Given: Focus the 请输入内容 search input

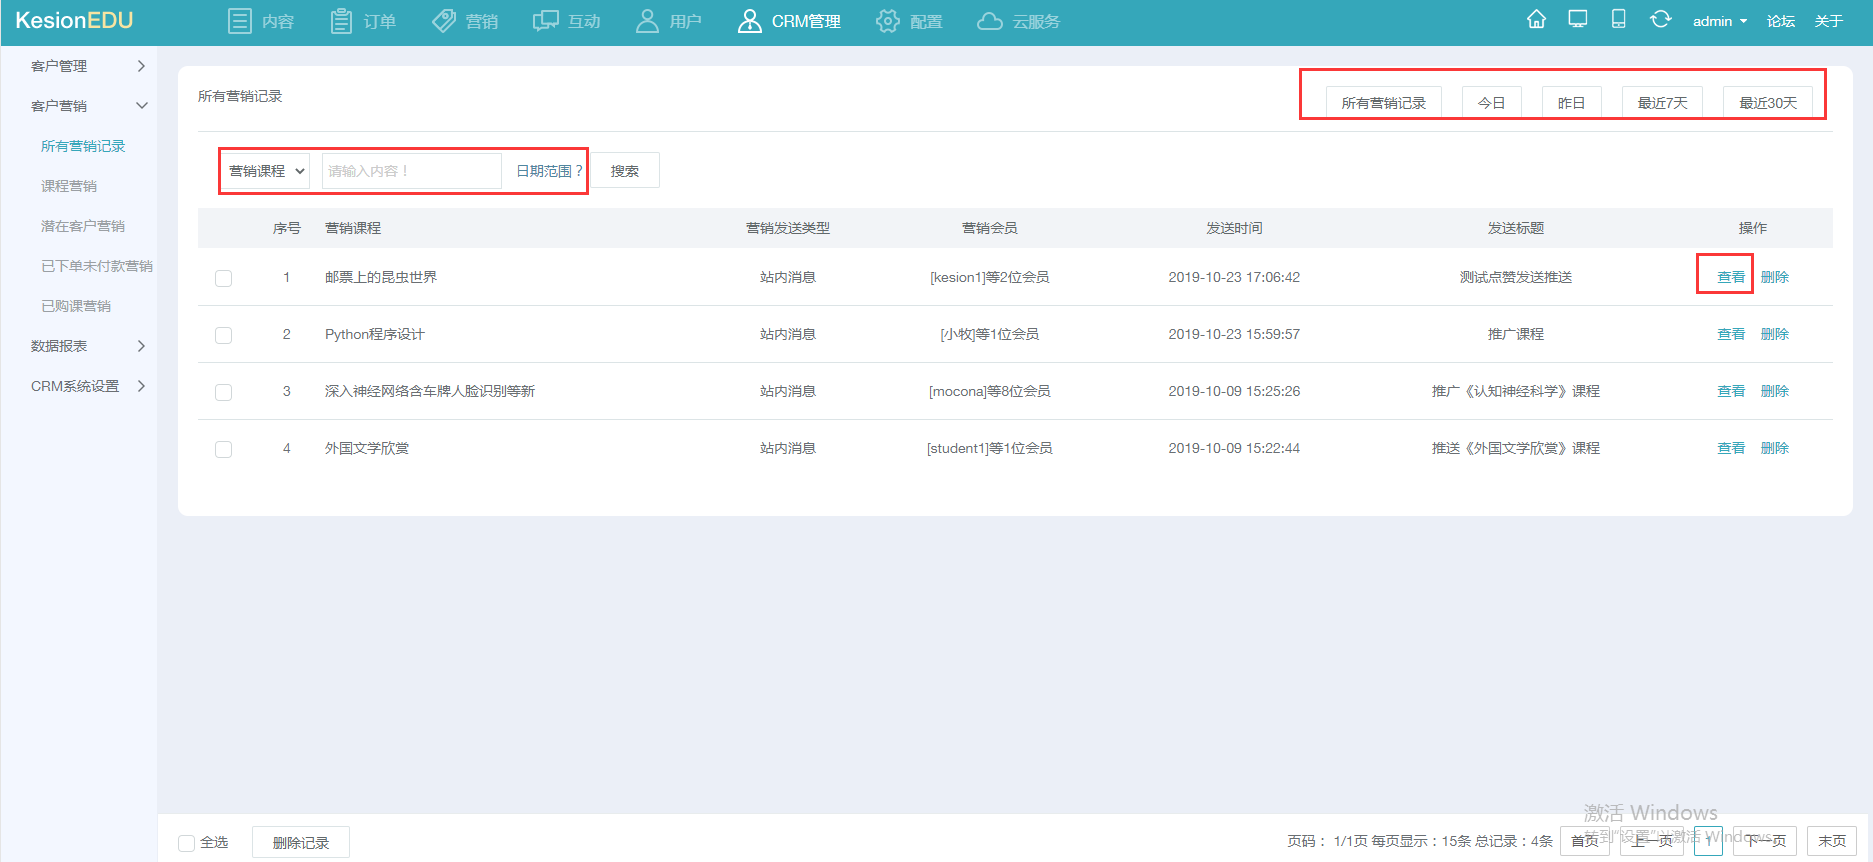Looking at the screenshot, I should (411, 171).
